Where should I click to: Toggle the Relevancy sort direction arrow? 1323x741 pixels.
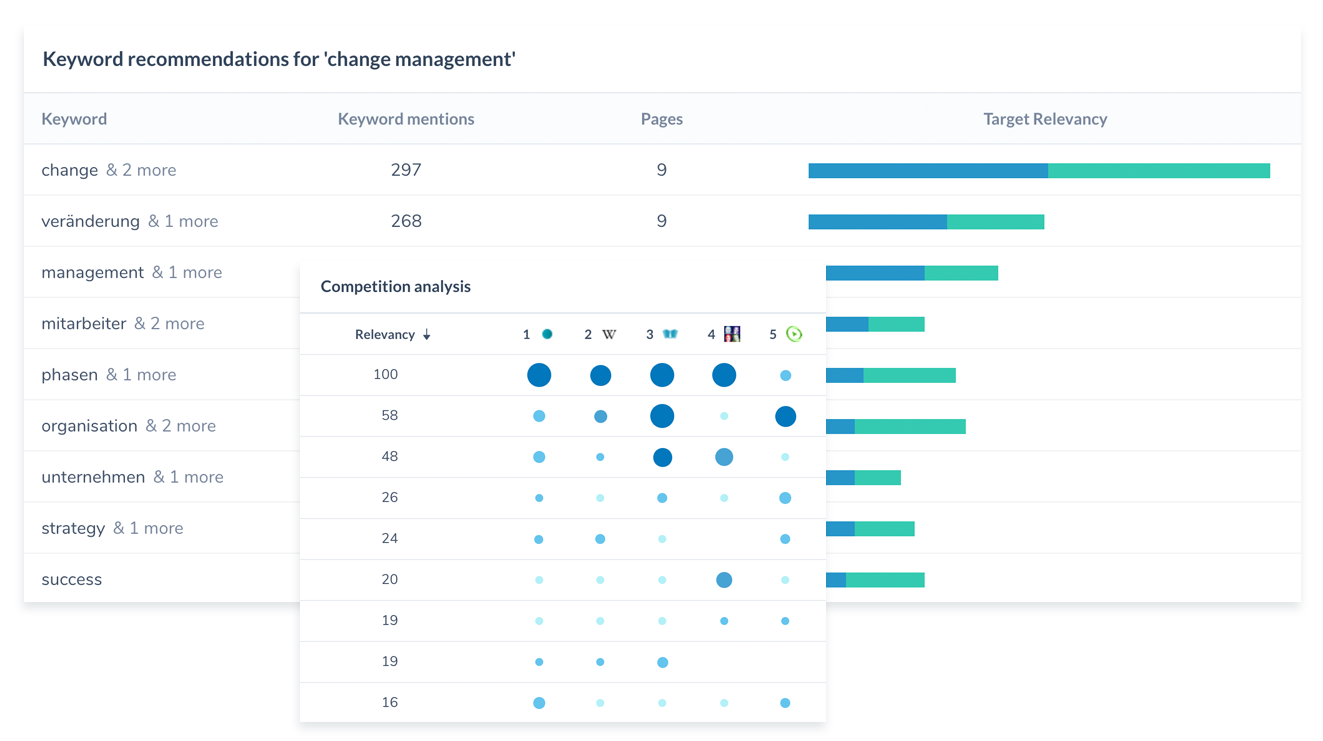pos(425,334)
